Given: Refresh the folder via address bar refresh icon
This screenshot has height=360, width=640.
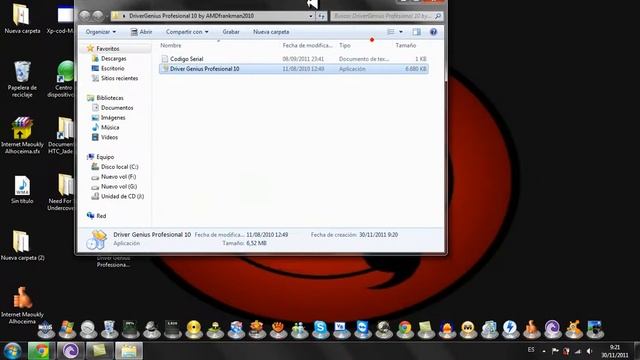Looking at the screenshot, I should pos(322,16).
